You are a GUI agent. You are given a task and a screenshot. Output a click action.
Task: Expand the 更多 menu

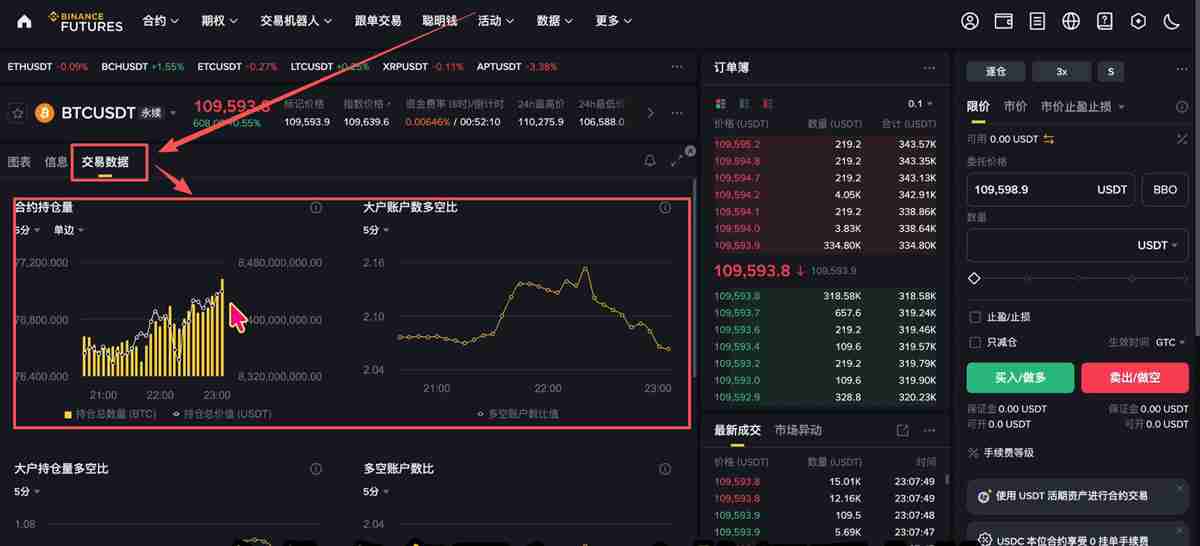[x=614, y=21]
